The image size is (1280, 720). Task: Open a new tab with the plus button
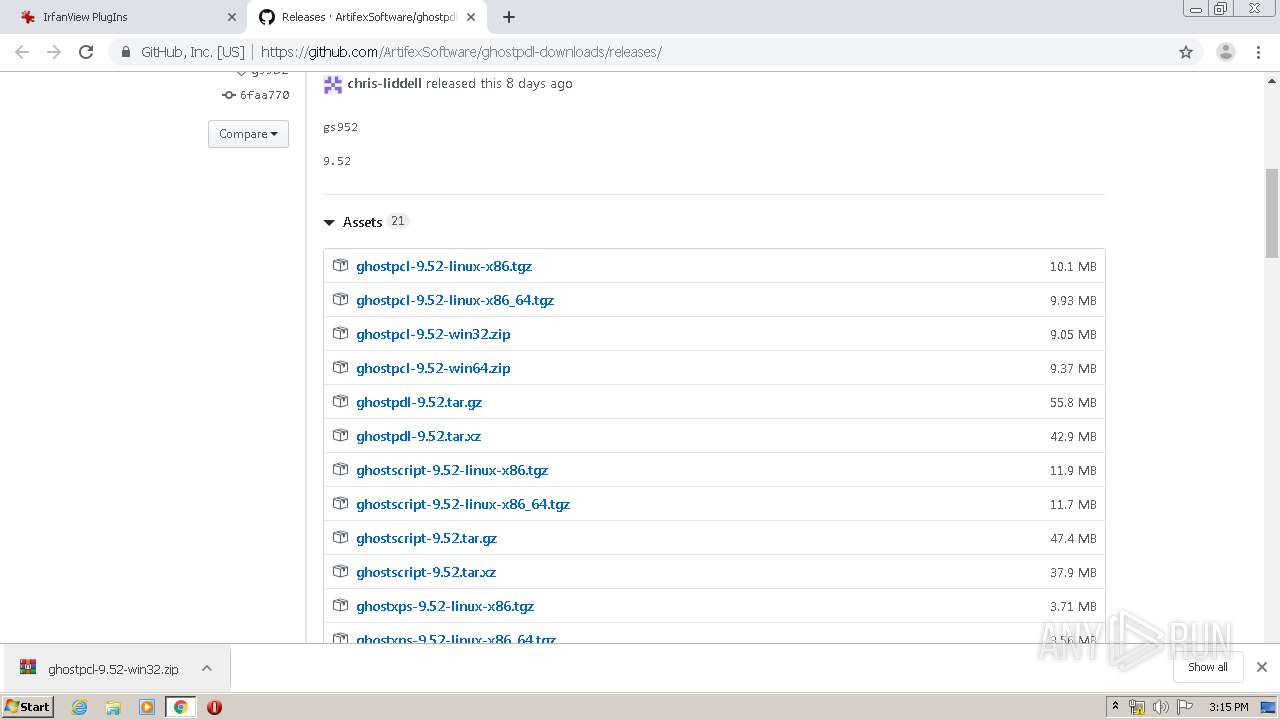click(x=509, y=17)
